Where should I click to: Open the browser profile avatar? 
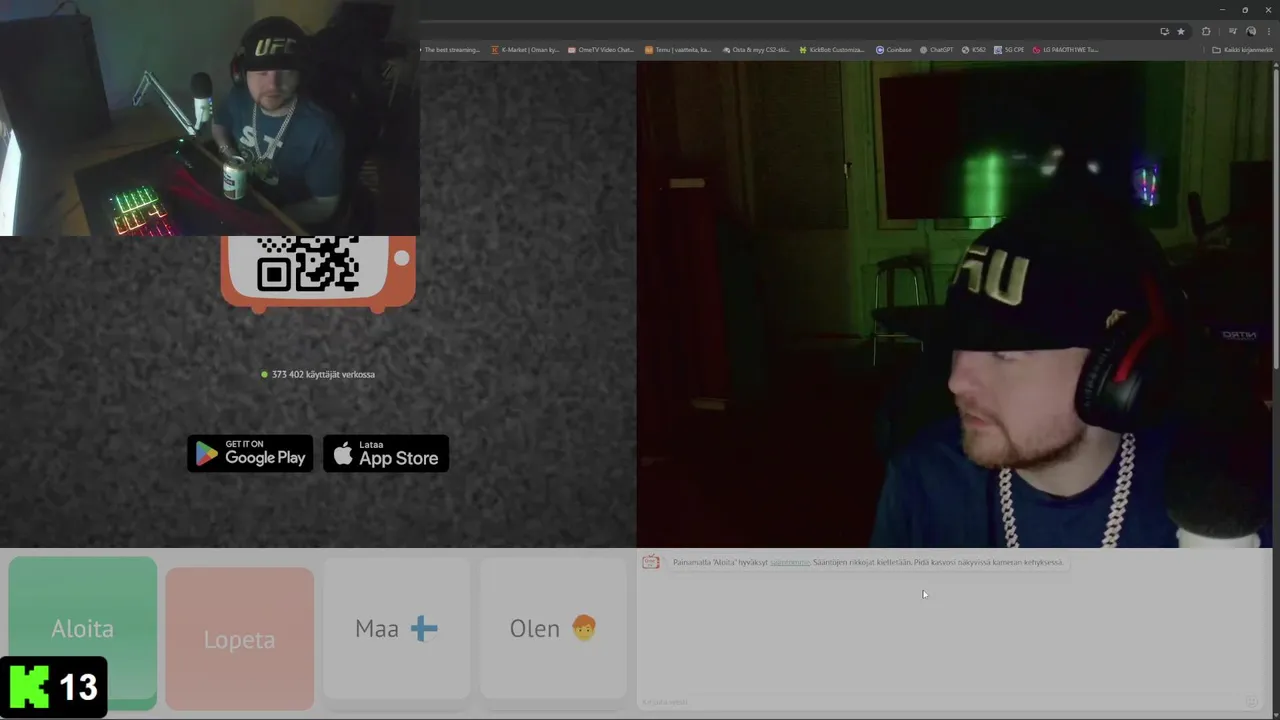[x=1251, y=32]
